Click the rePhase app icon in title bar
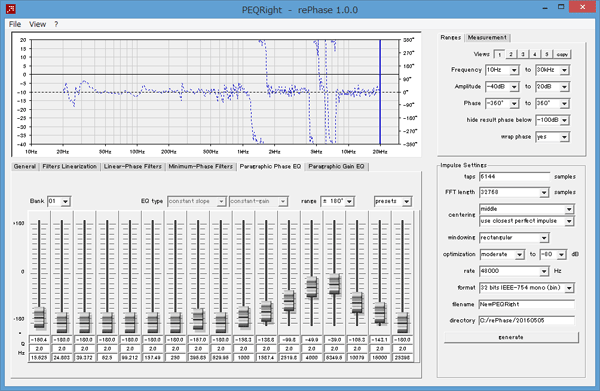 11,8
